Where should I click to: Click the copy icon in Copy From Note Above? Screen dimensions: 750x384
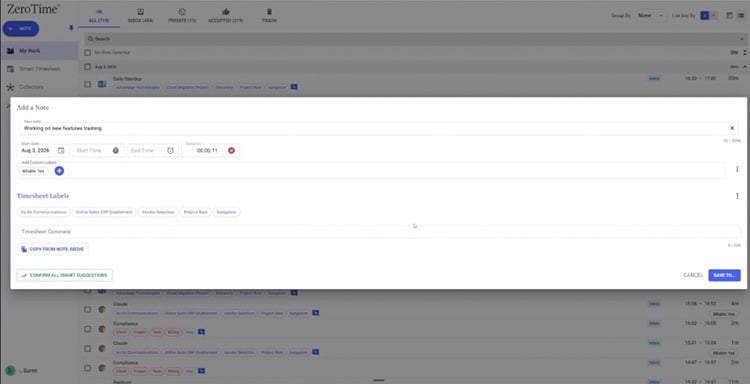(x=24, y=249)
